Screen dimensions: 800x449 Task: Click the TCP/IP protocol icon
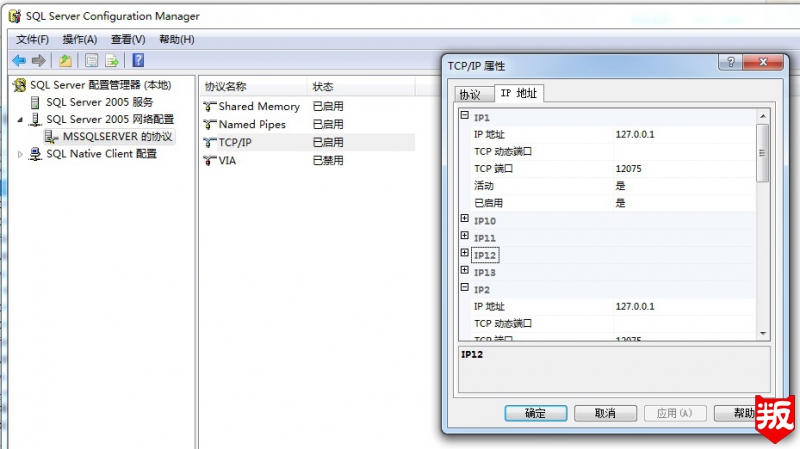(210, 142)
